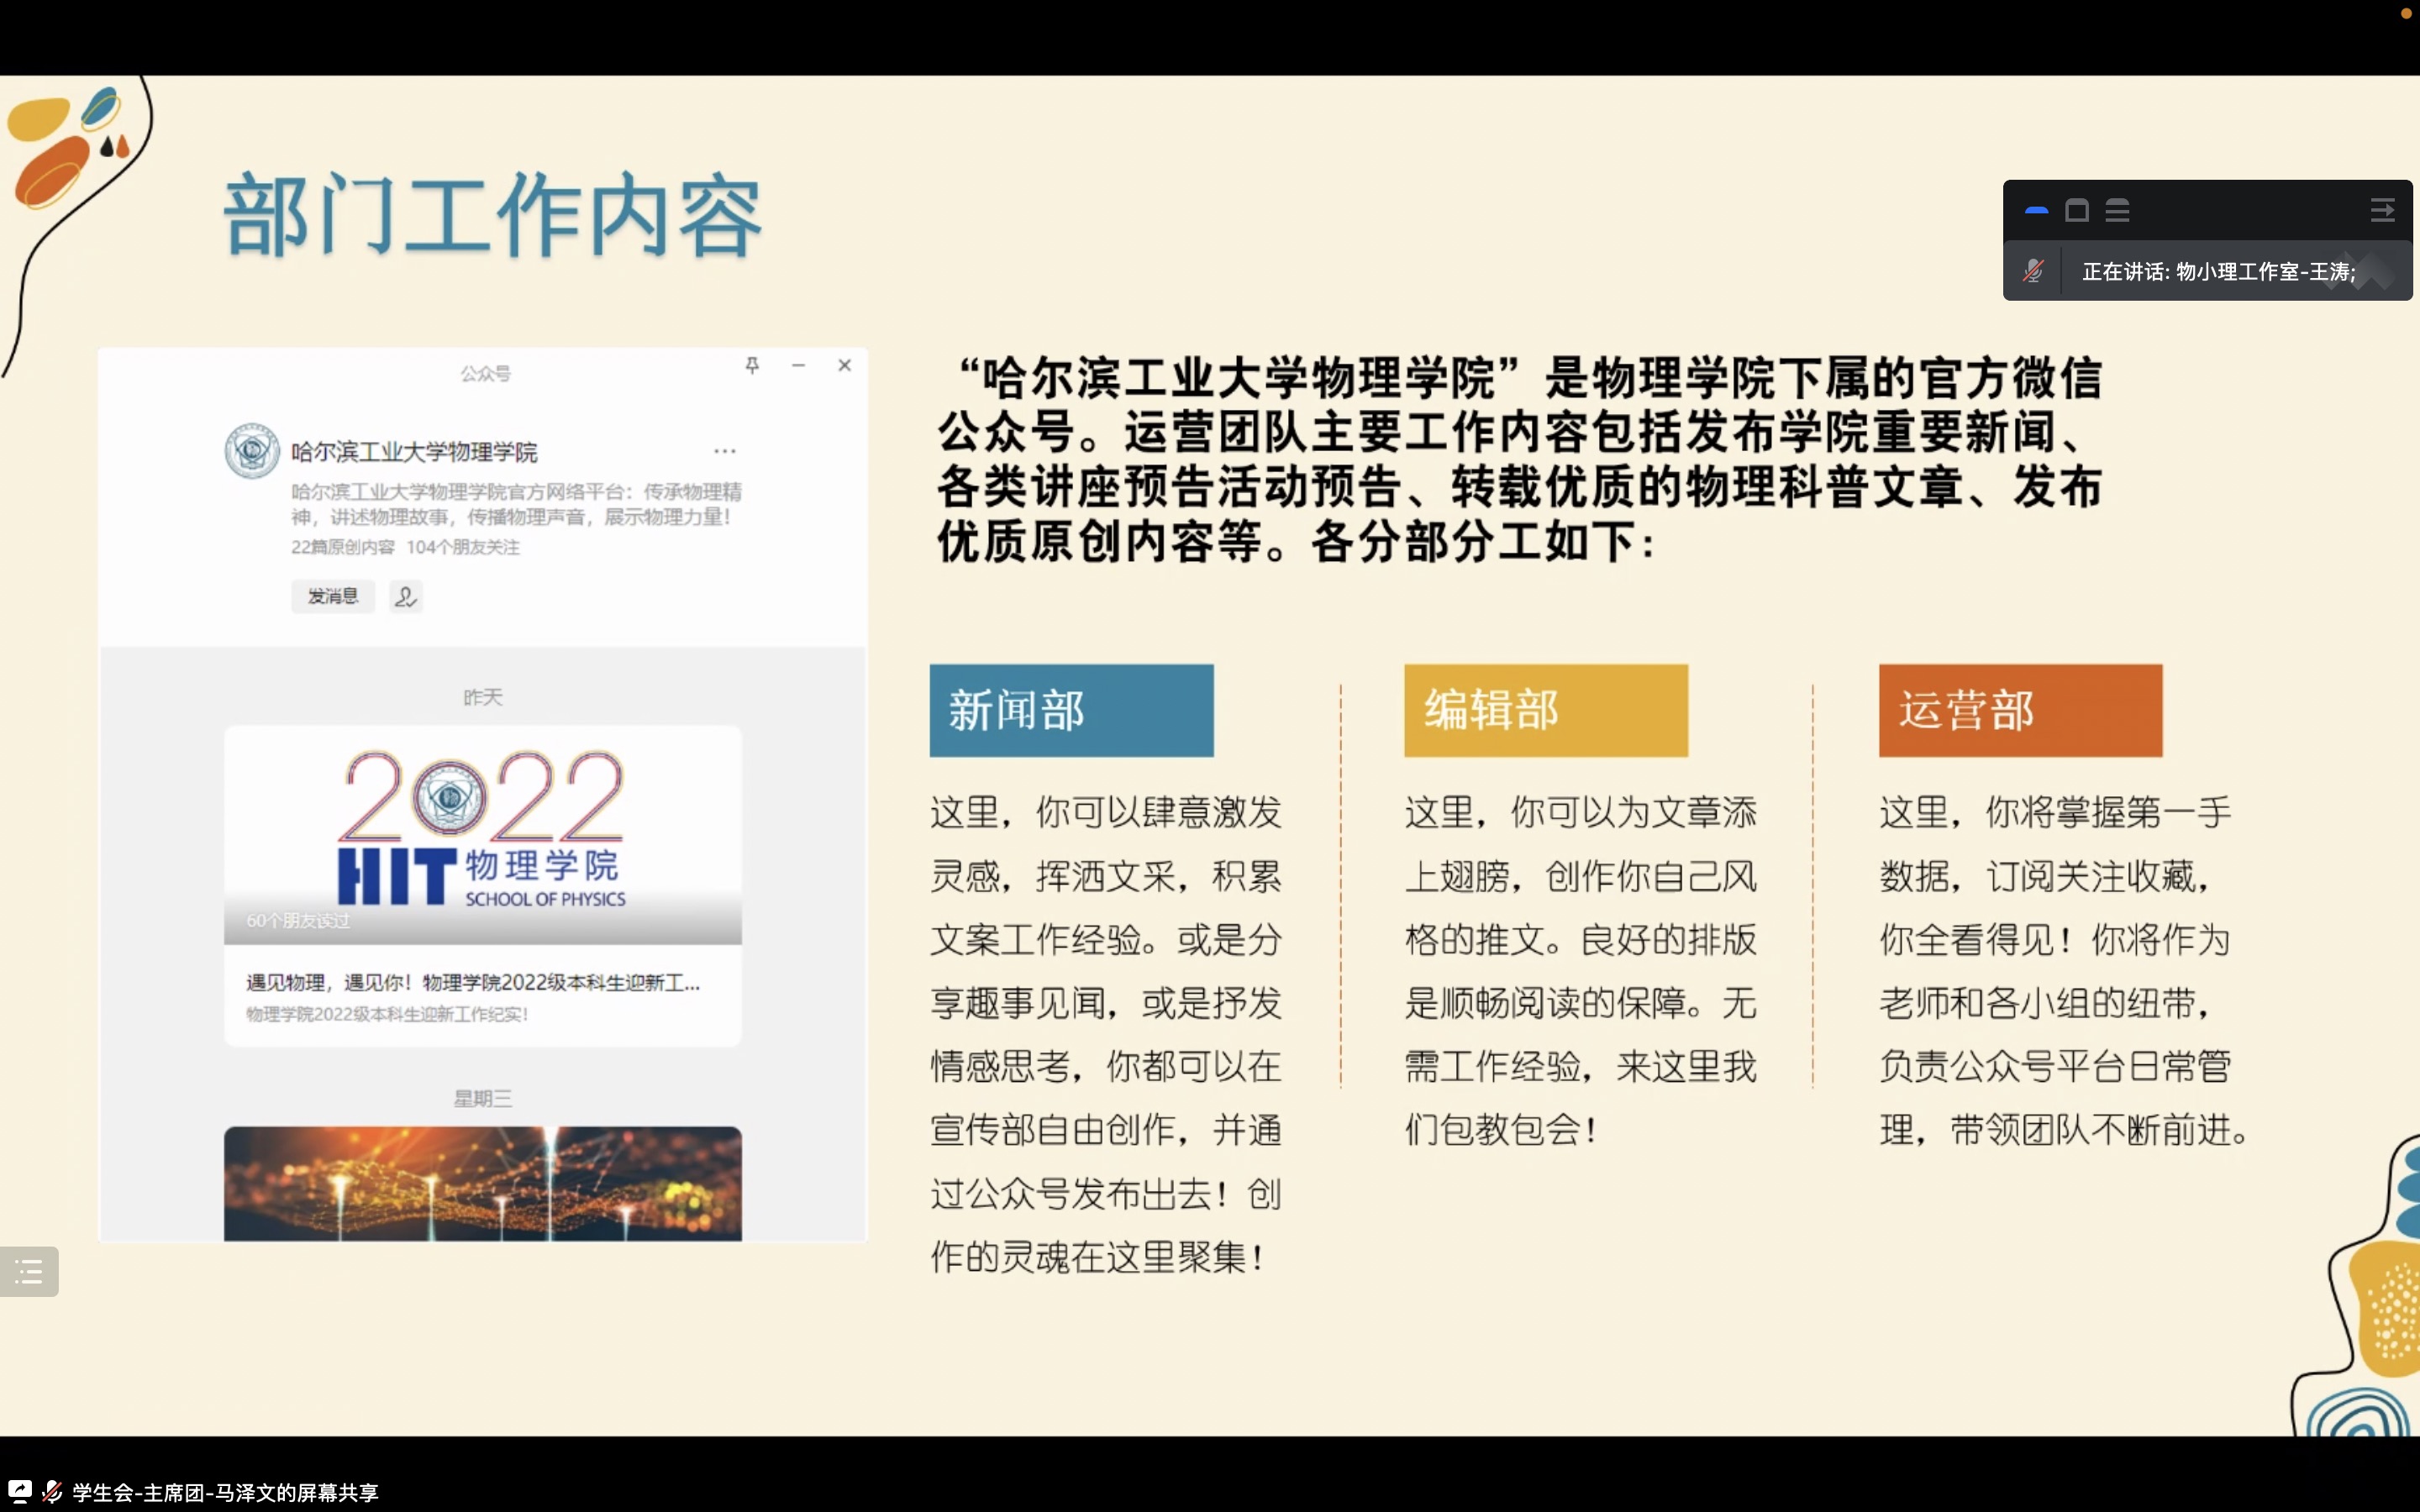The width and height of the screenshot is (2420, 1512).
Task: Collapse floating panel with arrow icon
Action: tap(2382, 211)
